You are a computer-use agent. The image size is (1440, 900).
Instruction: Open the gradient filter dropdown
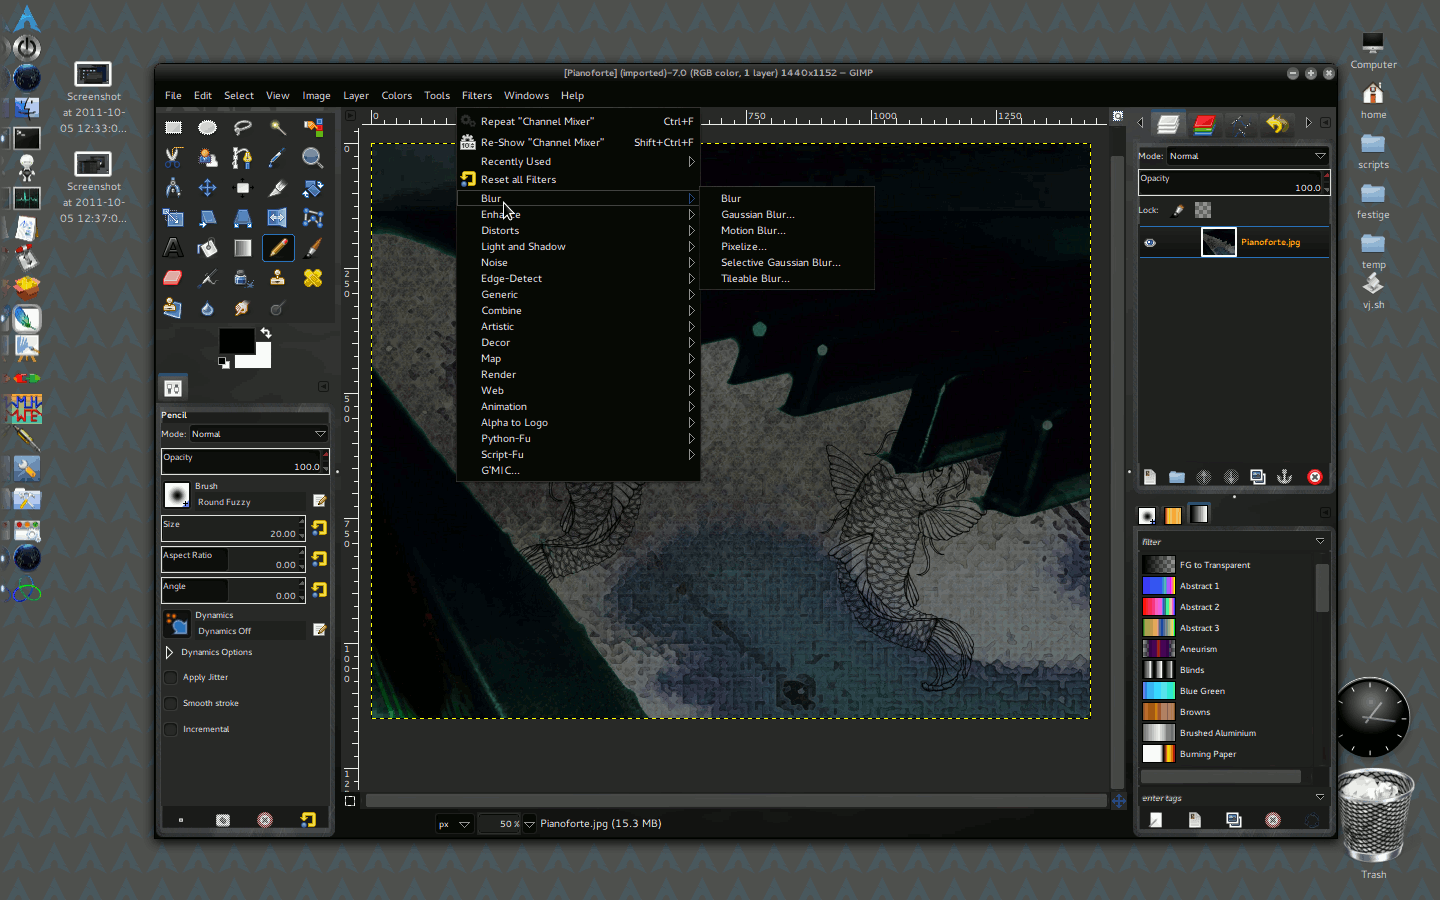(1320, 541)
